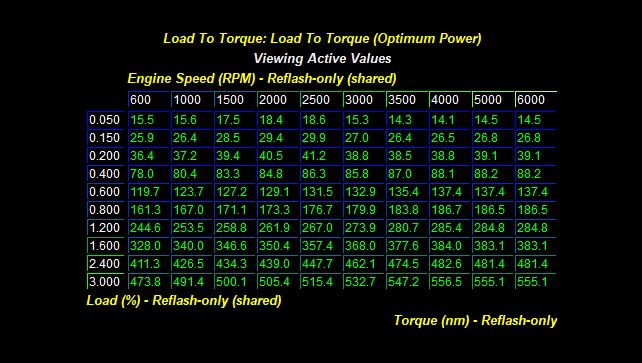This screenshot has width=642, height=363.
Task: Select torque cell 38.5
Action: (407, 156)
